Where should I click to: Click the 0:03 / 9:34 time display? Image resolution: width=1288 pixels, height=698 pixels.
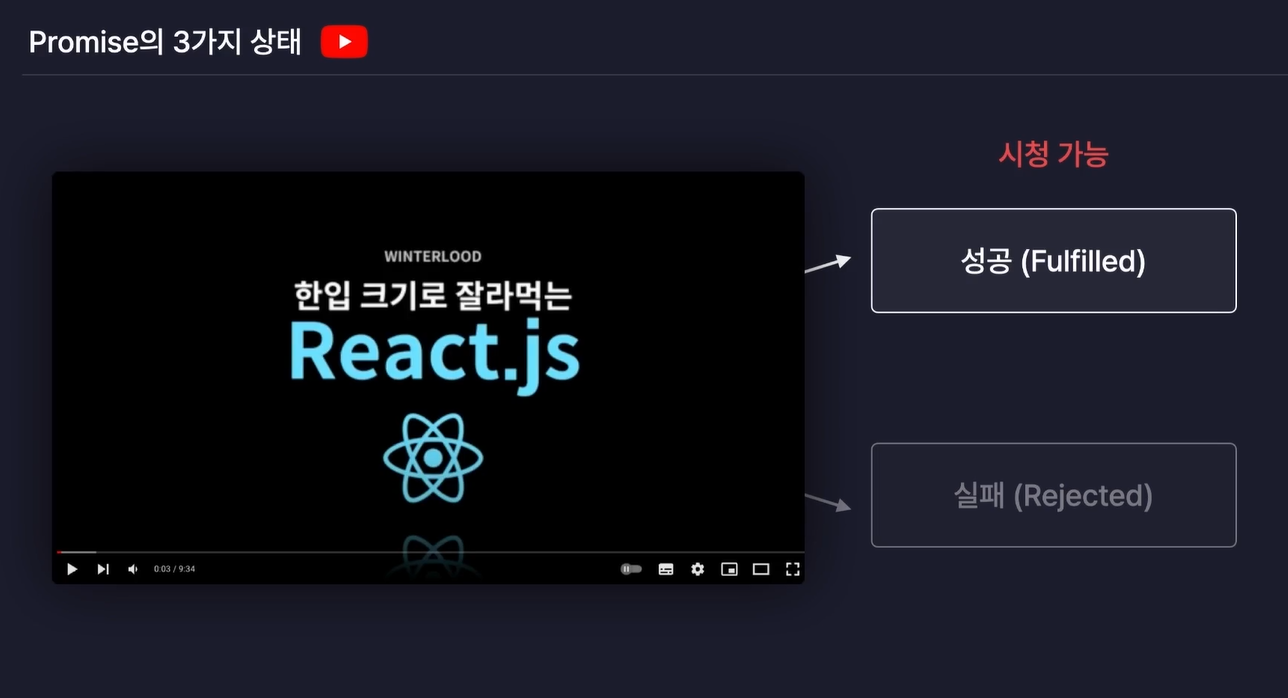click(x=174, y=569)
